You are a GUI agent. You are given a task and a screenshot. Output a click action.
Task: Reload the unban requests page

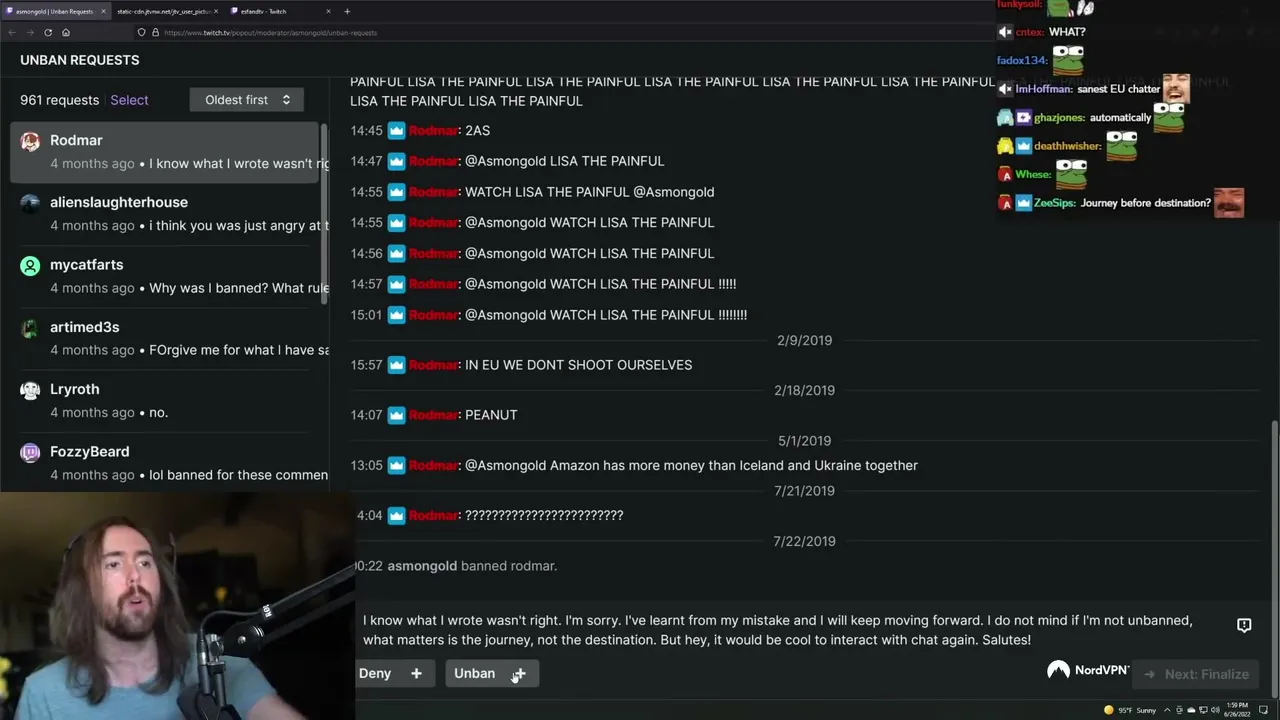(48, 33)
